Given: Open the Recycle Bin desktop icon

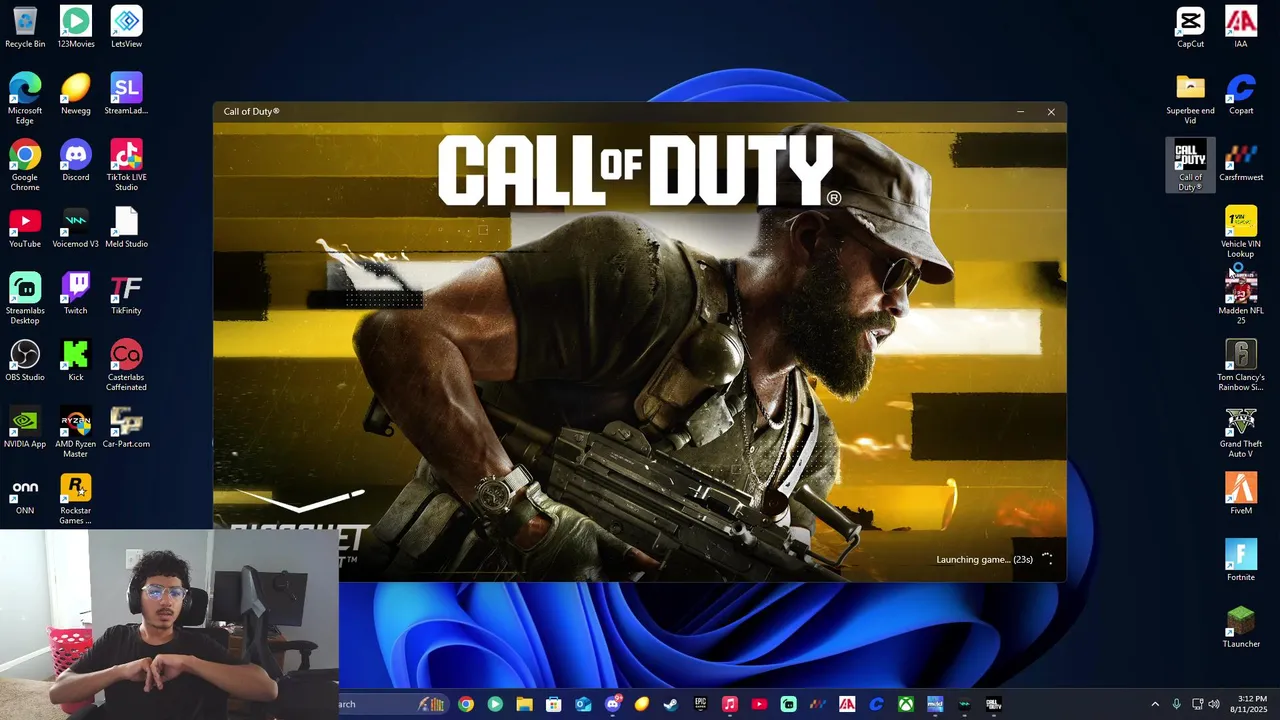Looking at the screenshot, I should pyautogui.click(x=25, y=27).
